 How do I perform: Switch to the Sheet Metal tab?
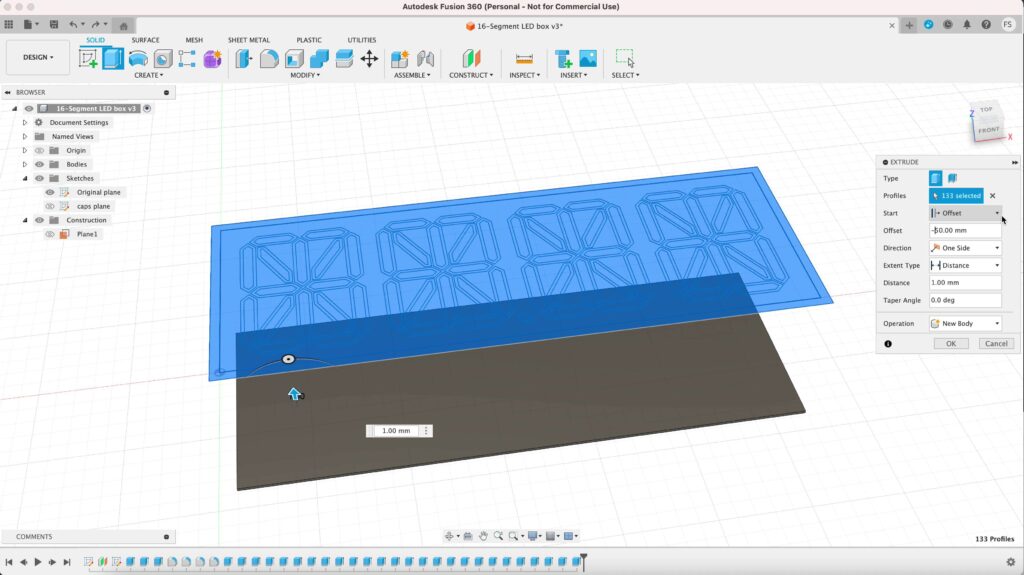coord(250,40)
